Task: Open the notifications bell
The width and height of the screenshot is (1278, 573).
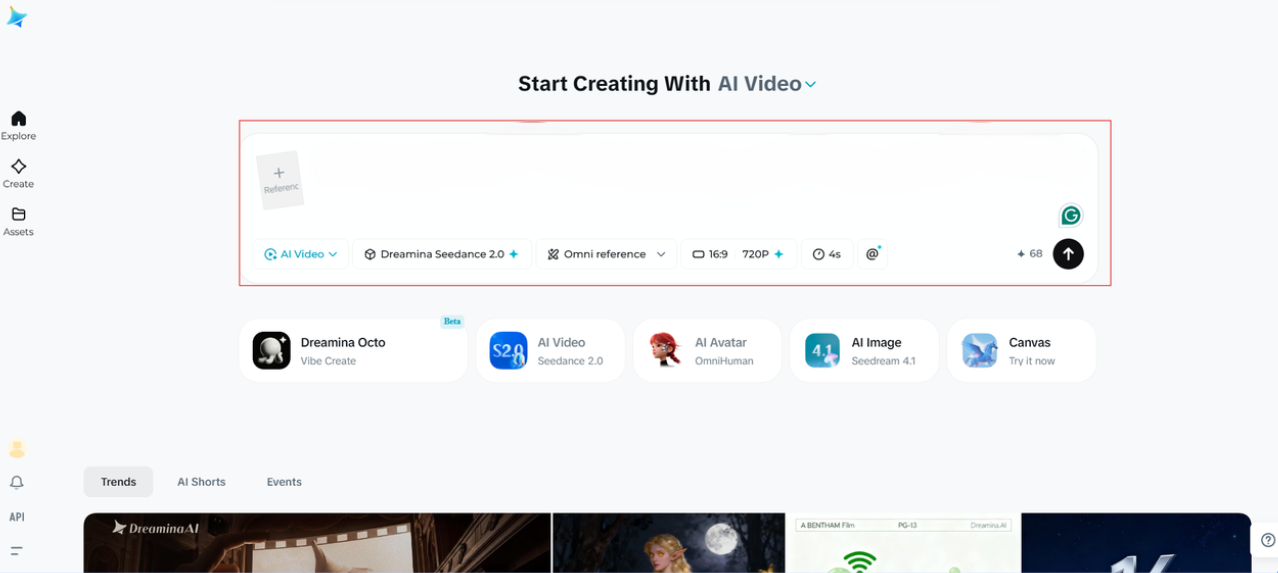Action: point(17,483)
